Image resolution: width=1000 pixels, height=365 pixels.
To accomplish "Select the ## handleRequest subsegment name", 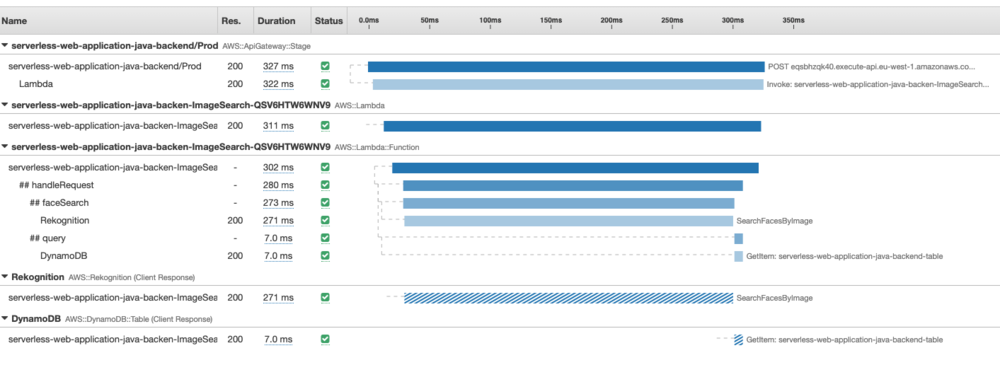I will click(57, 185).
